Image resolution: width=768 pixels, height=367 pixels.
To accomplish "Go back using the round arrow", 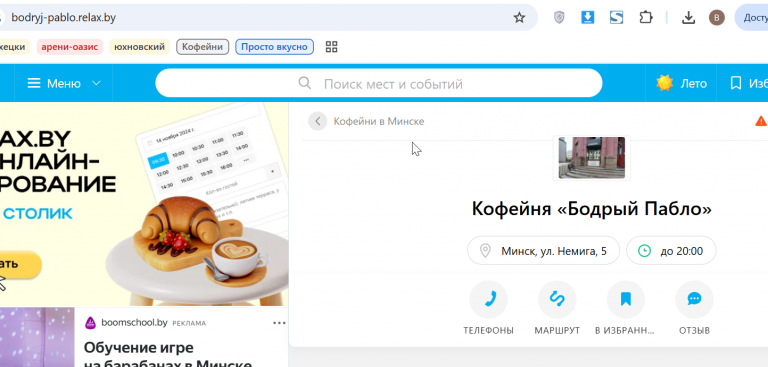I will 317,121.
